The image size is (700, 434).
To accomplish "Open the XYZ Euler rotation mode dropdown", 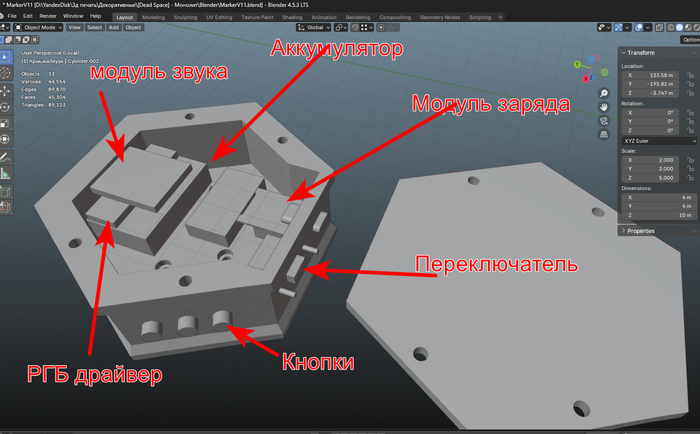I will coord(658,141).
